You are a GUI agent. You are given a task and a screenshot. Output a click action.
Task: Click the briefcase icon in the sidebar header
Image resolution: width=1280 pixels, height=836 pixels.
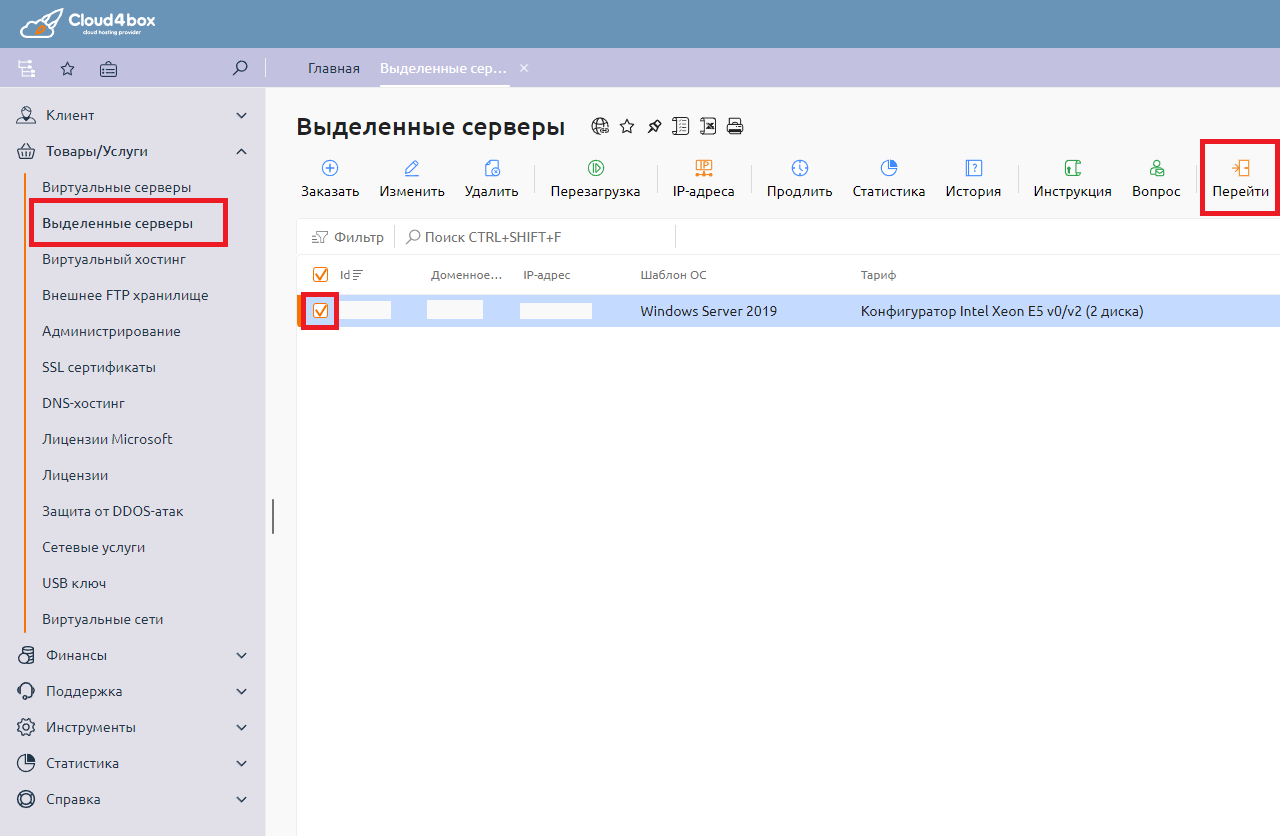click(108, 69)
